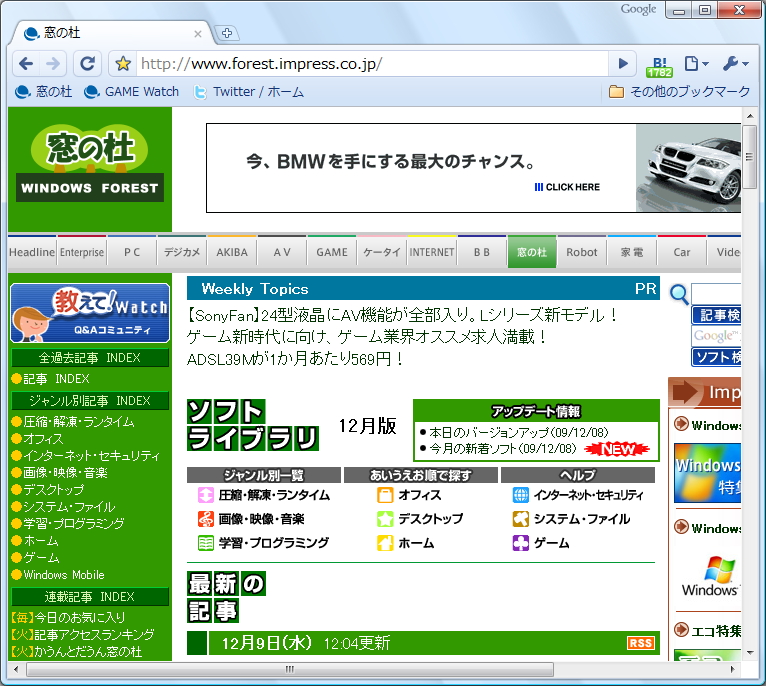This screenshot has width=766, height=686.
Task: Open the SonyFan 24型液晶 topic link
Action: (402, 316)
